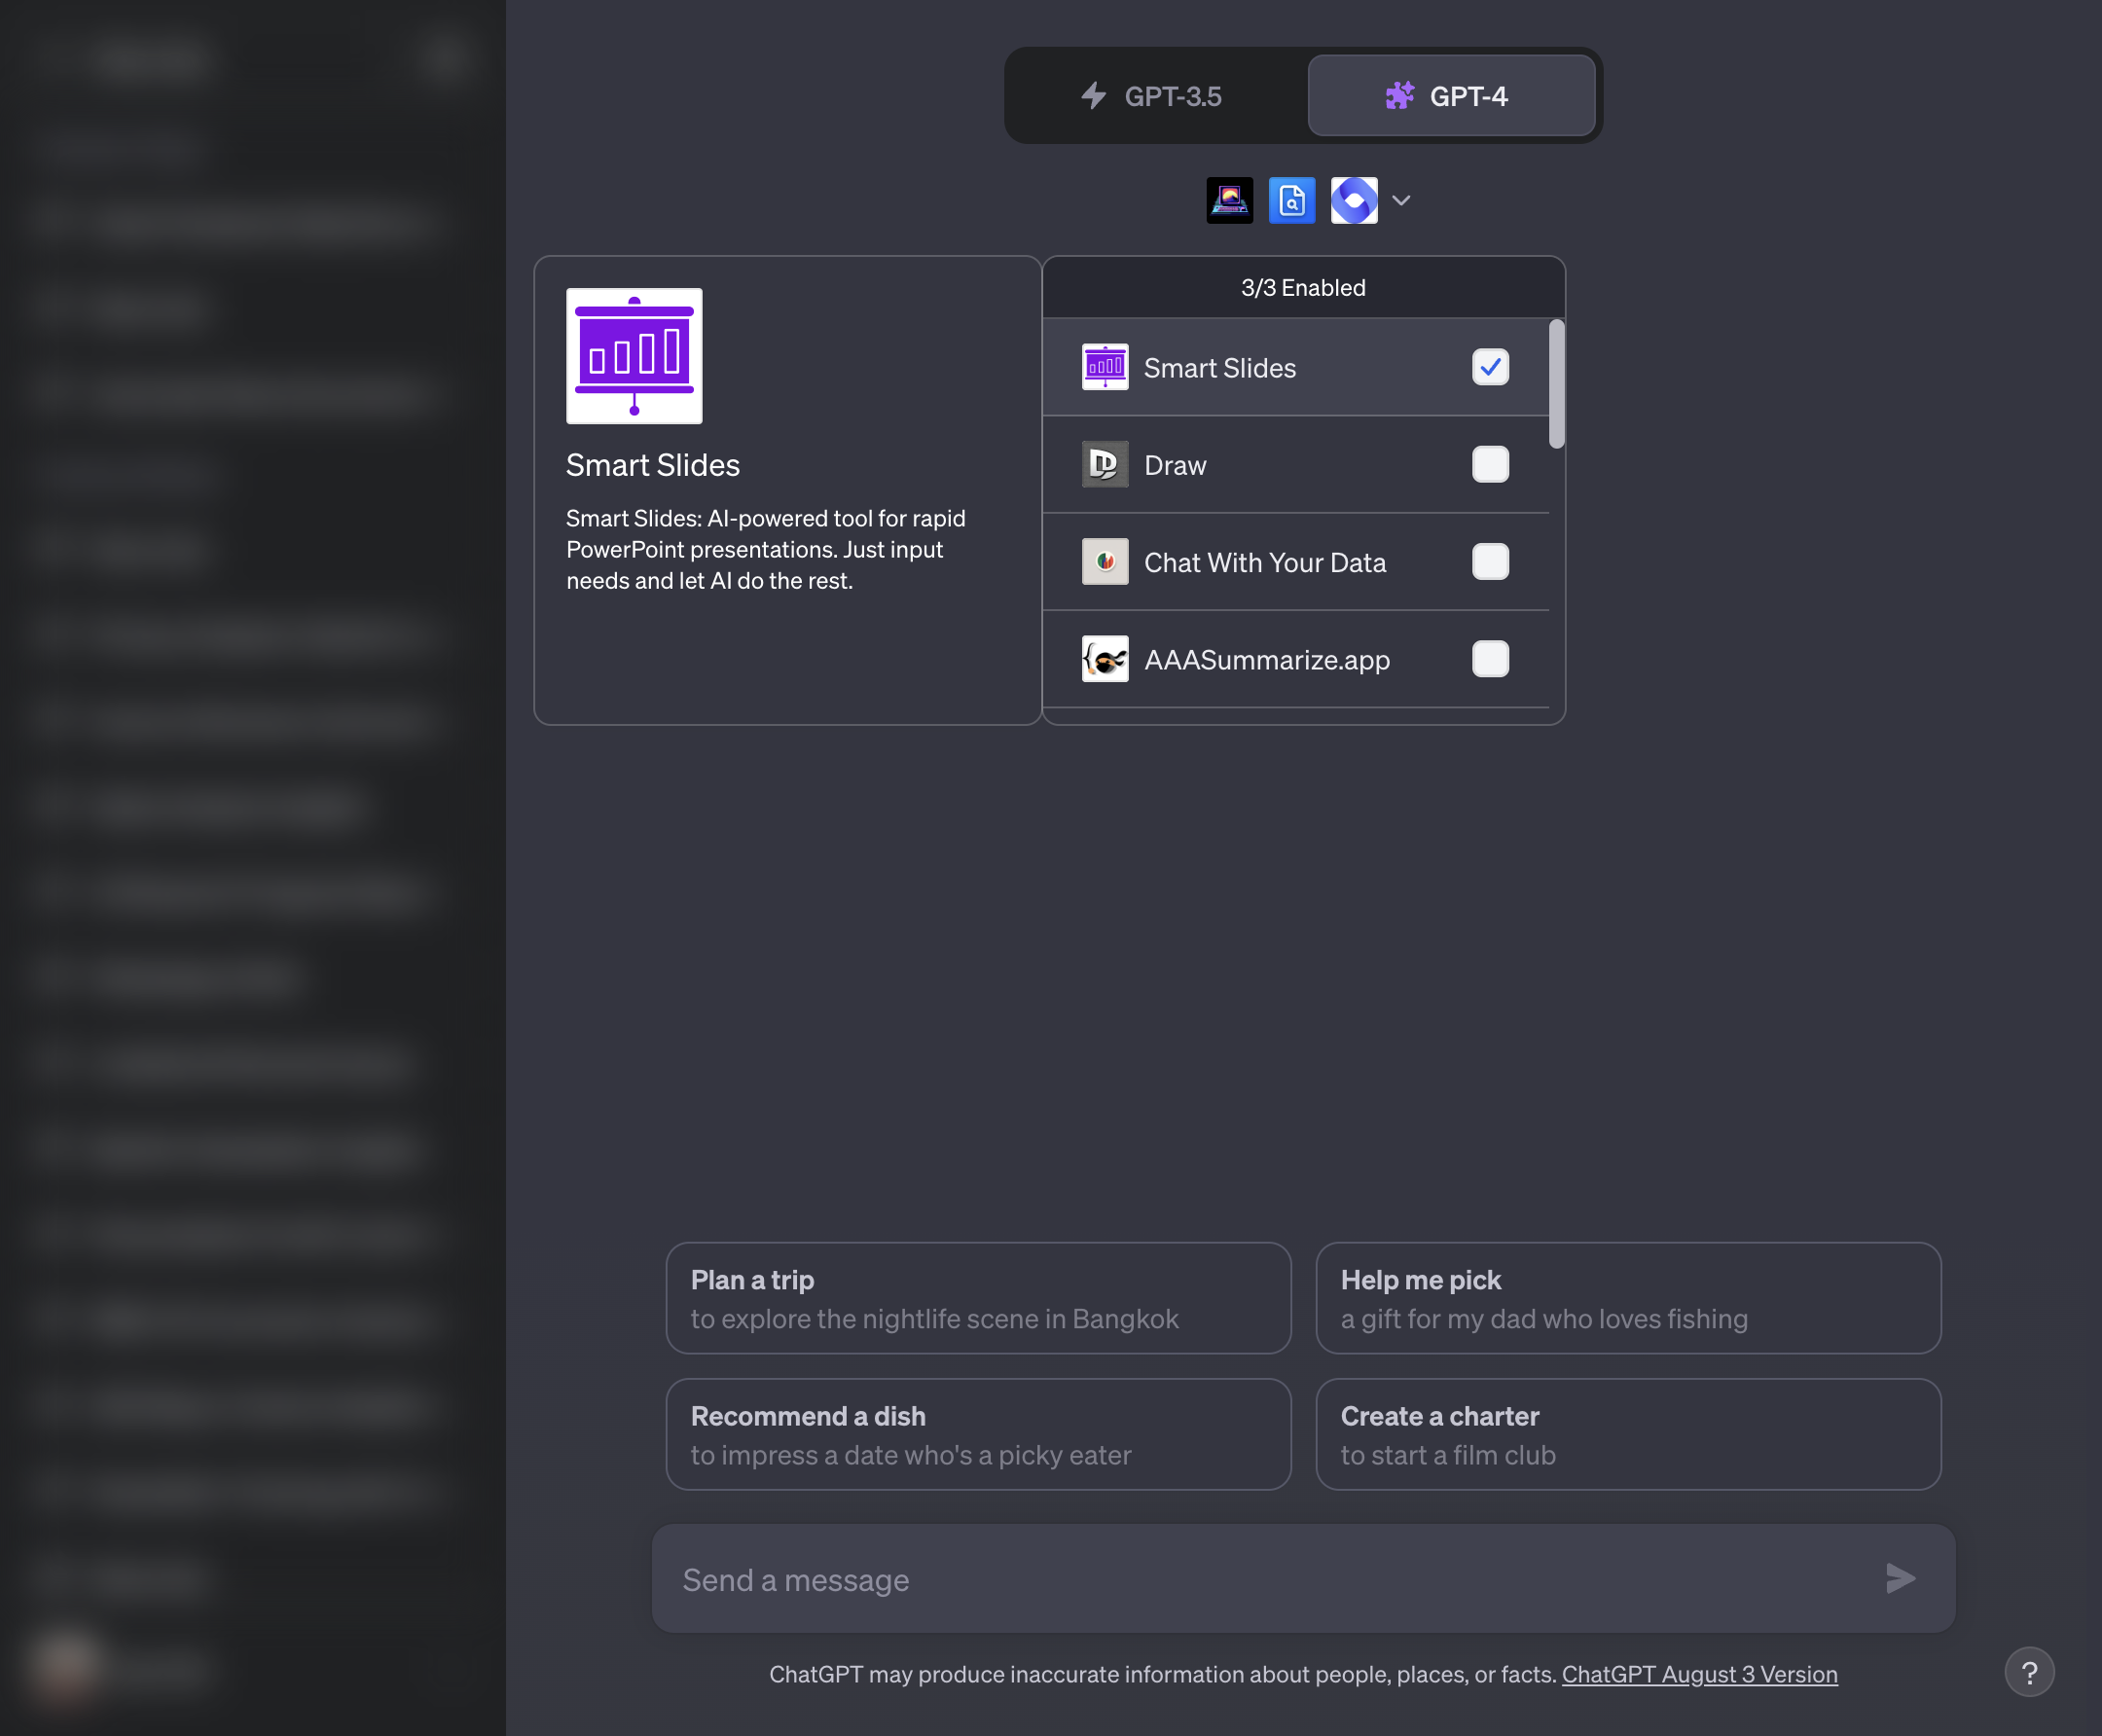Screen dimensions: 2102x1736
Task: Collapse the plugin list using the chevron arrow
Action: point(1401,201)
